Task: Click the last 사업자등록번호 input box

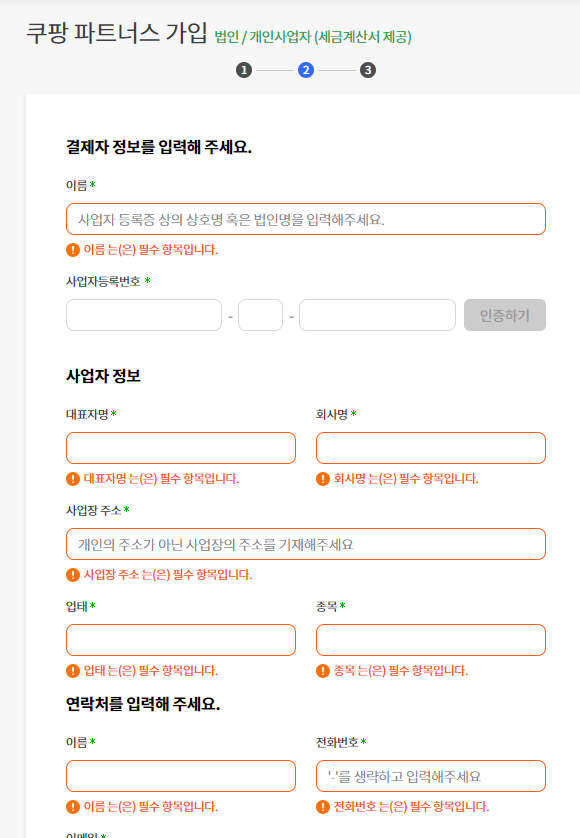Action: coord(377,315)
